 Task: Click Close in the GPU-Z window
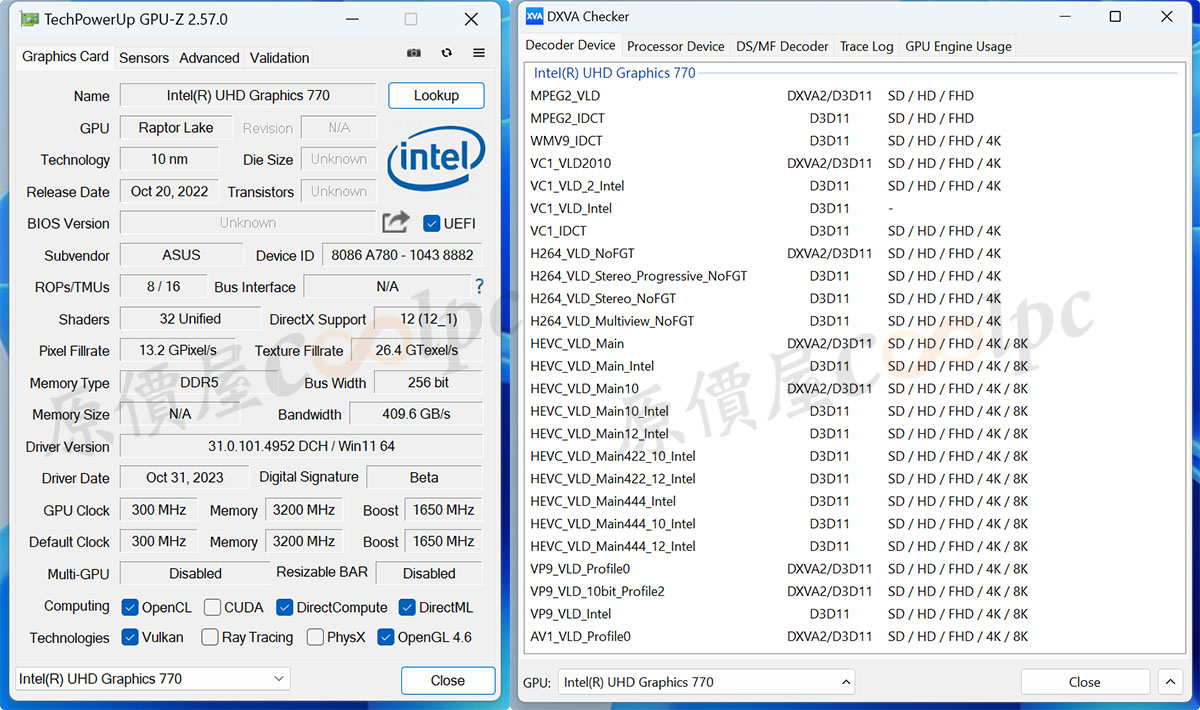pyautogui.click(x=448, y=680)
